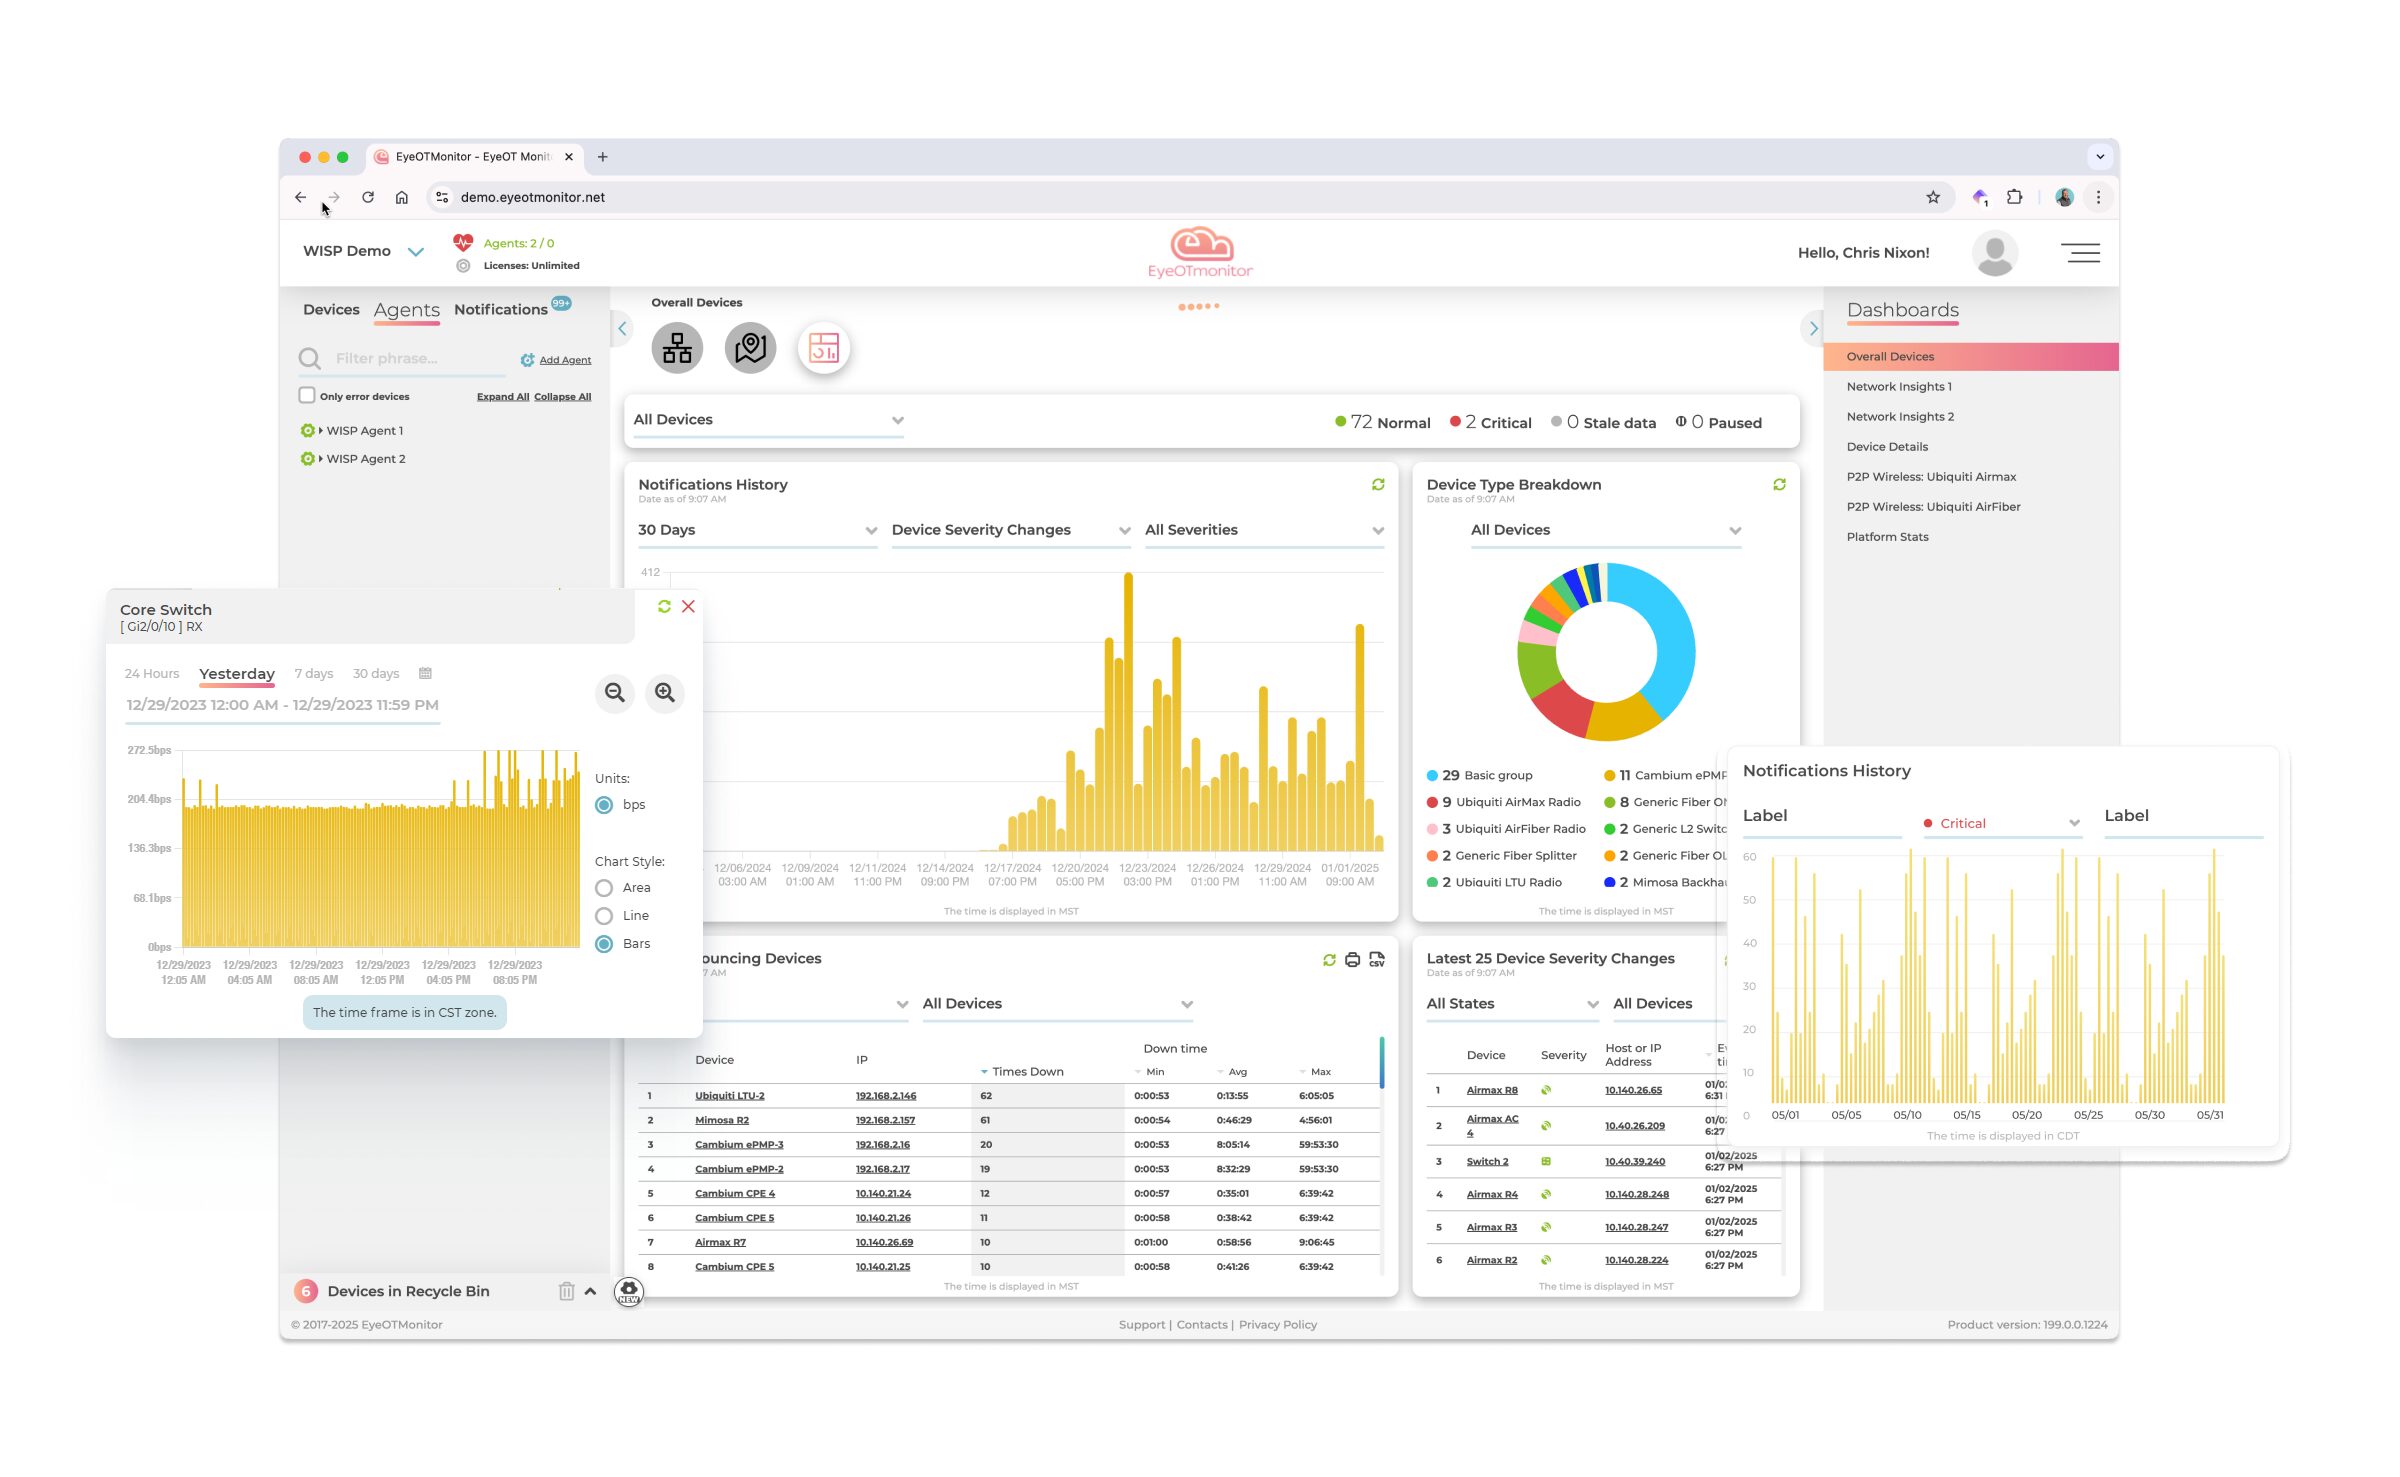Collapse the Dashboards panel arrow

point(1812,328)
